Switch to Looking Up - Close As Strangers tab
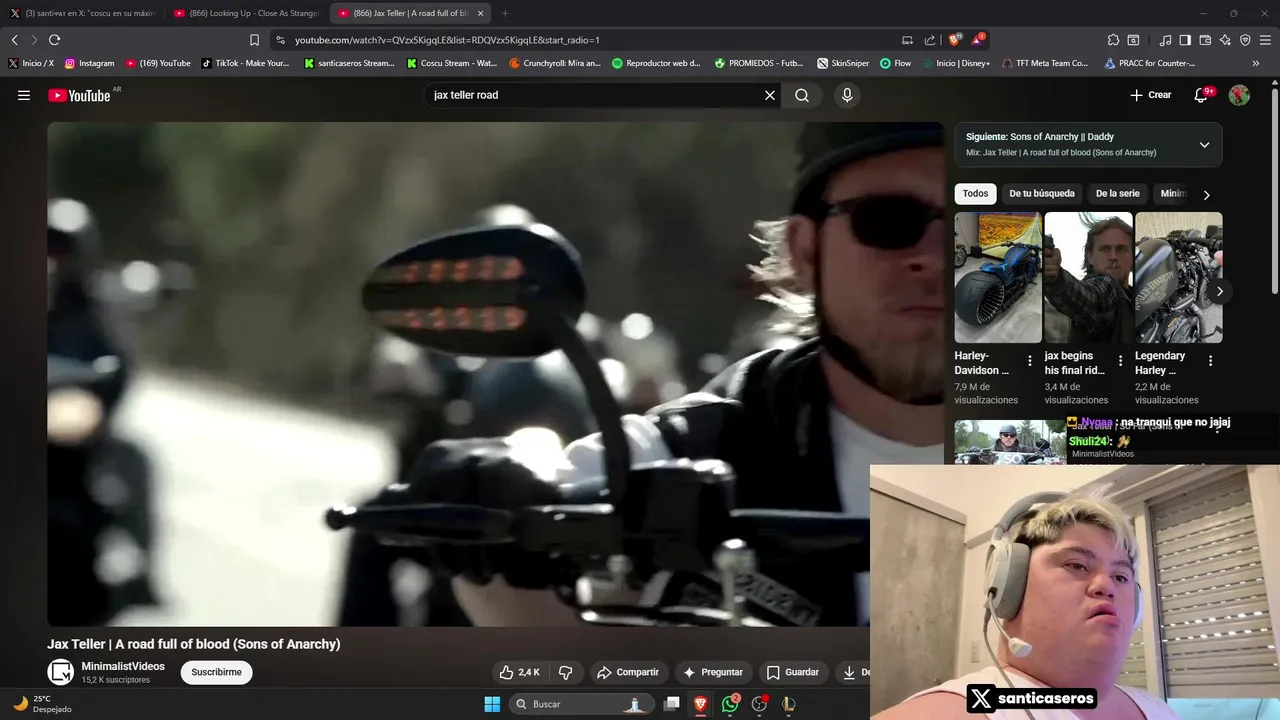The width and height of the screenshot is (1280, 720). click(246, 13)
